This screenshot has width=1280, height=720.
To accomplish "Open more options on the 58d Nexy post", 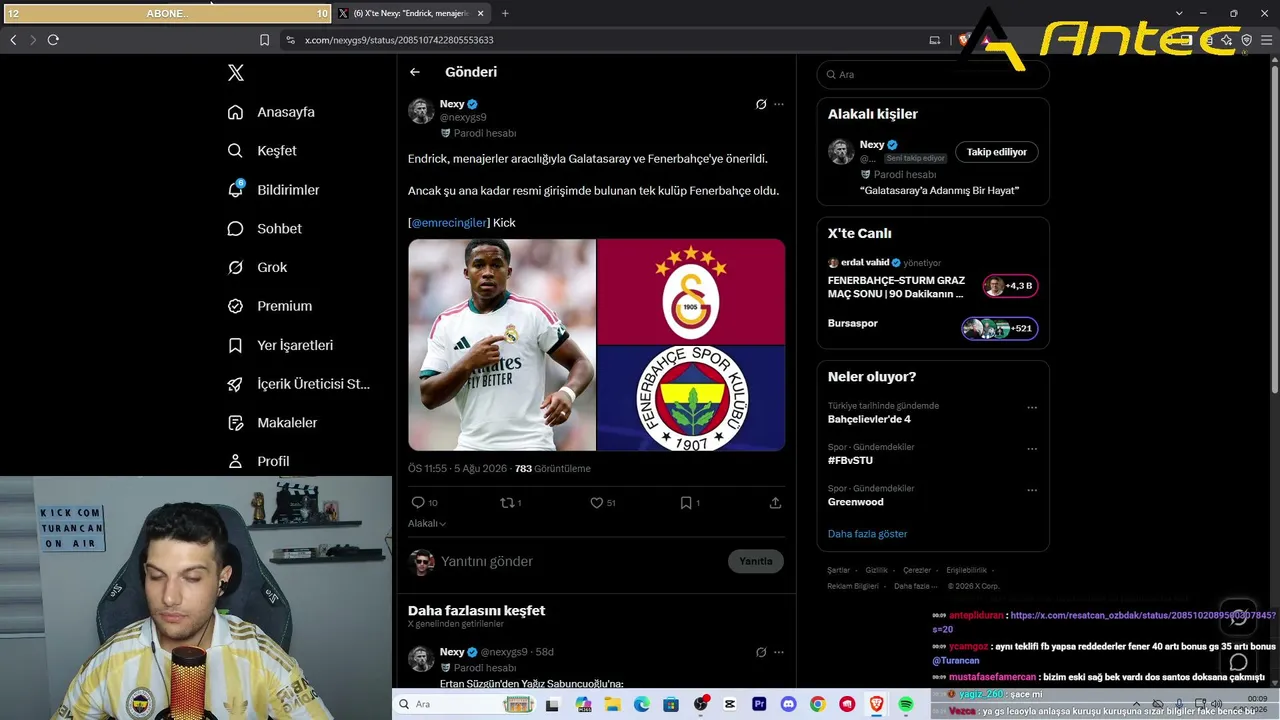I will [x=779, y=652].
